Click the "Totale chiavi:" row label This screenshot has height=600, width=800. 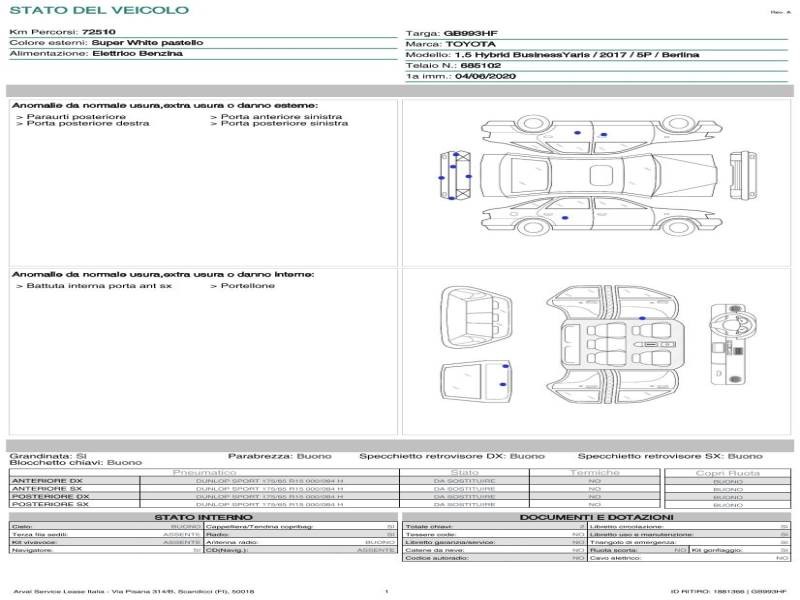point(429,527)
